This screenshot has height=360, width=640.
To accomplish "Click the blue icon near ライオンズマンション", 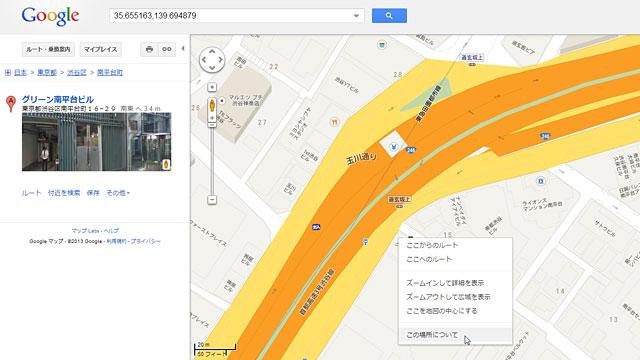I will [541, 181].
